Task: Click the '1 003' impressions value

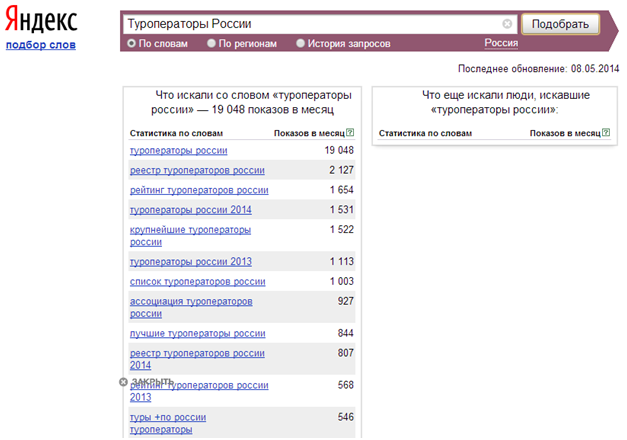Action: coord(341,281)
